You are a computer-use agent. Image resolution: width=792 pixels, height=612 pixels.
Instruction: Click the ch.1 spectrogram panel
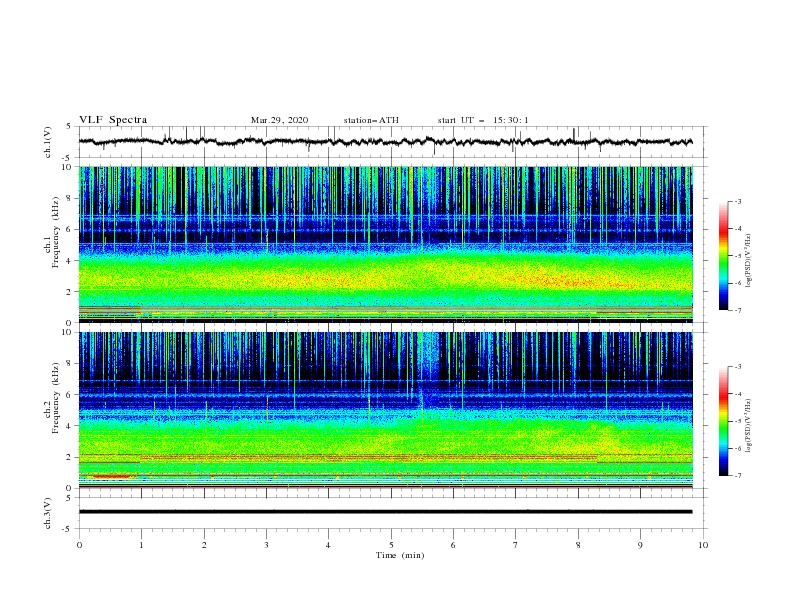(385, 244)
